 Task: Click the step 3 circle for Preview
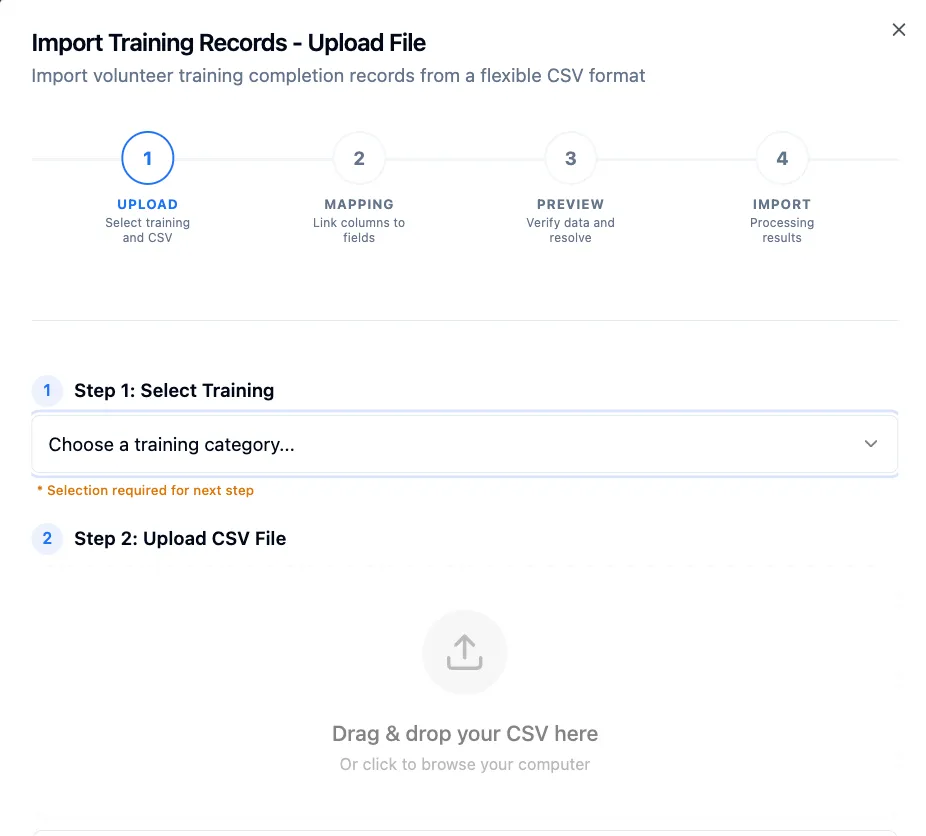(570, 159)
